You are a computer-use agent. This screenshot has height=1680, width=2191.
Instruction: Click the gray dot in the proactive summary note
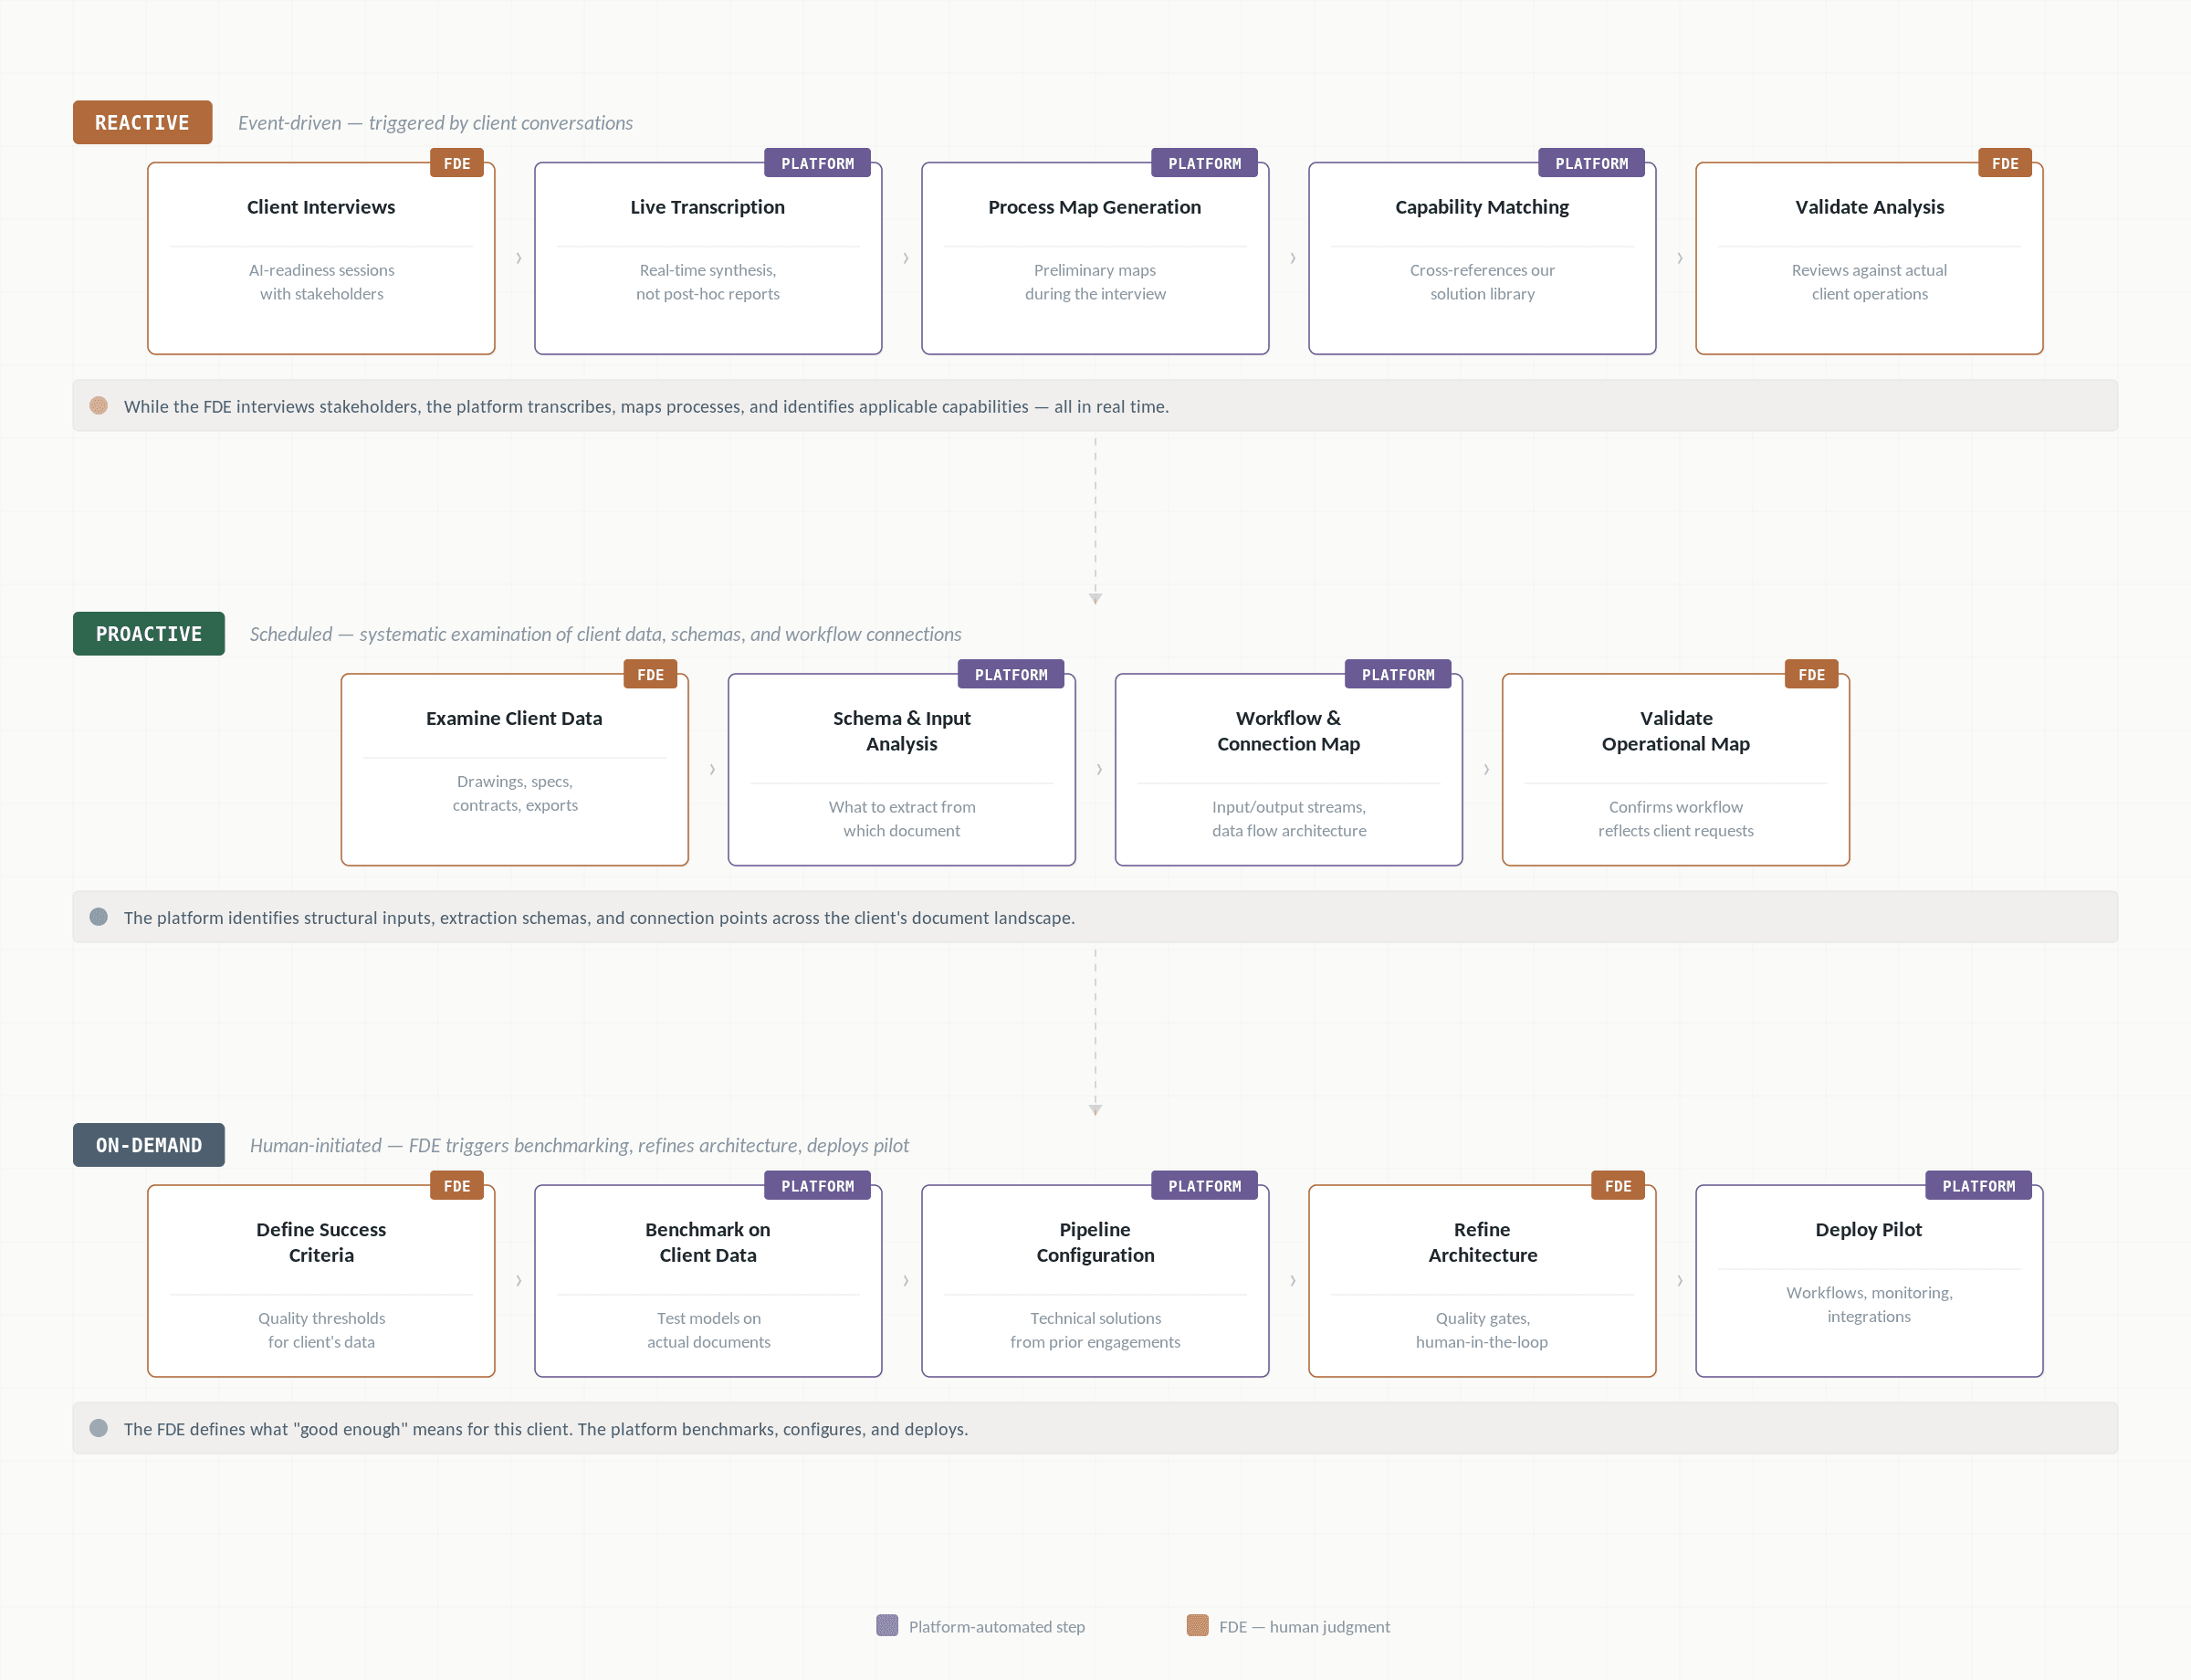click(x=98, y=916)
